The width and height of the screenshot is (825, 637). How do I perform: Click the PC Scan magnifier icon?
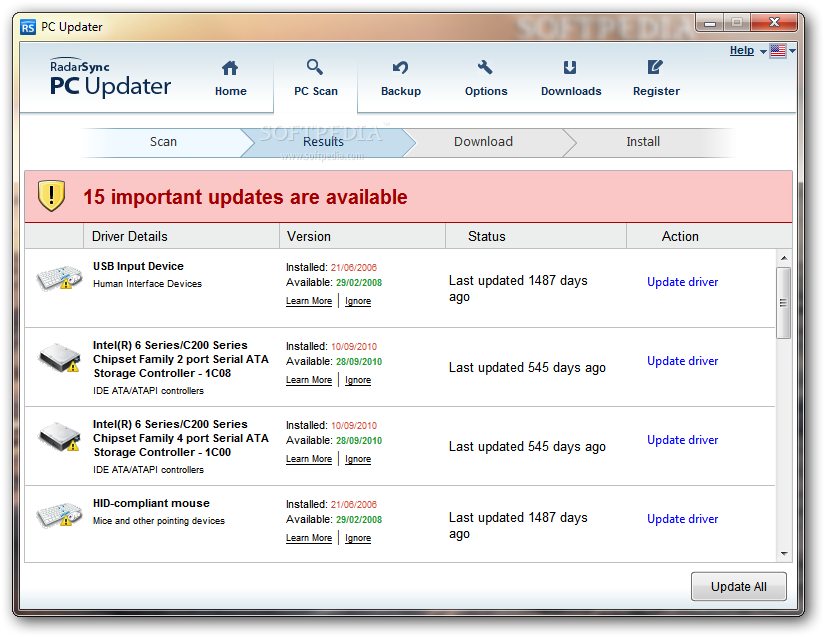pos(315,67)
